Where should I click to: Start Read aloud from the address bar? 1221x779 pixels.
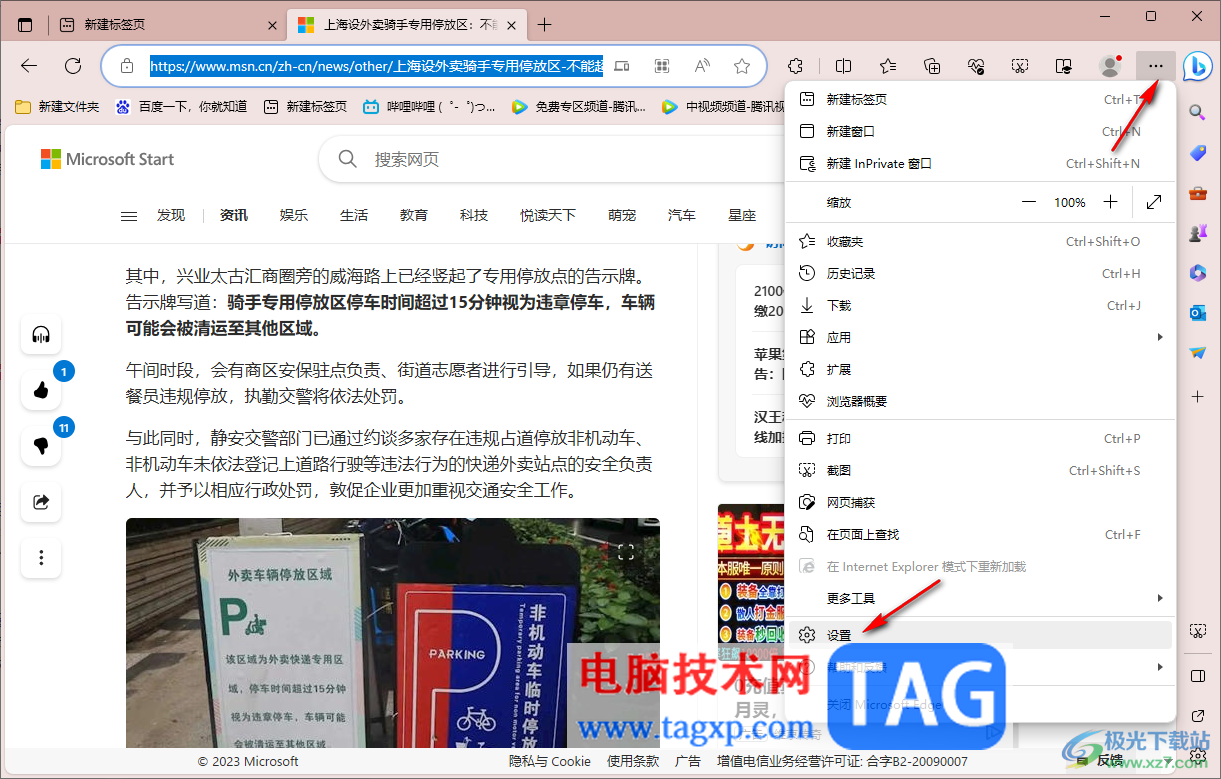[702, 66]
